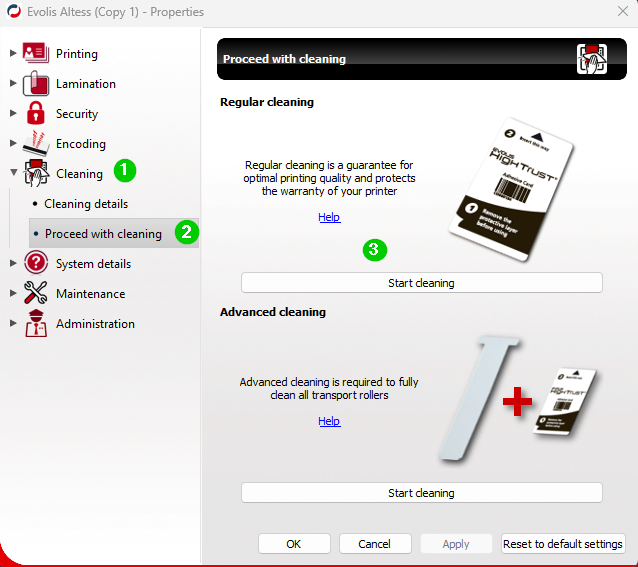638x567 pixels.
Task: Open Help link for Advanced cleaning
Action: 329,421
